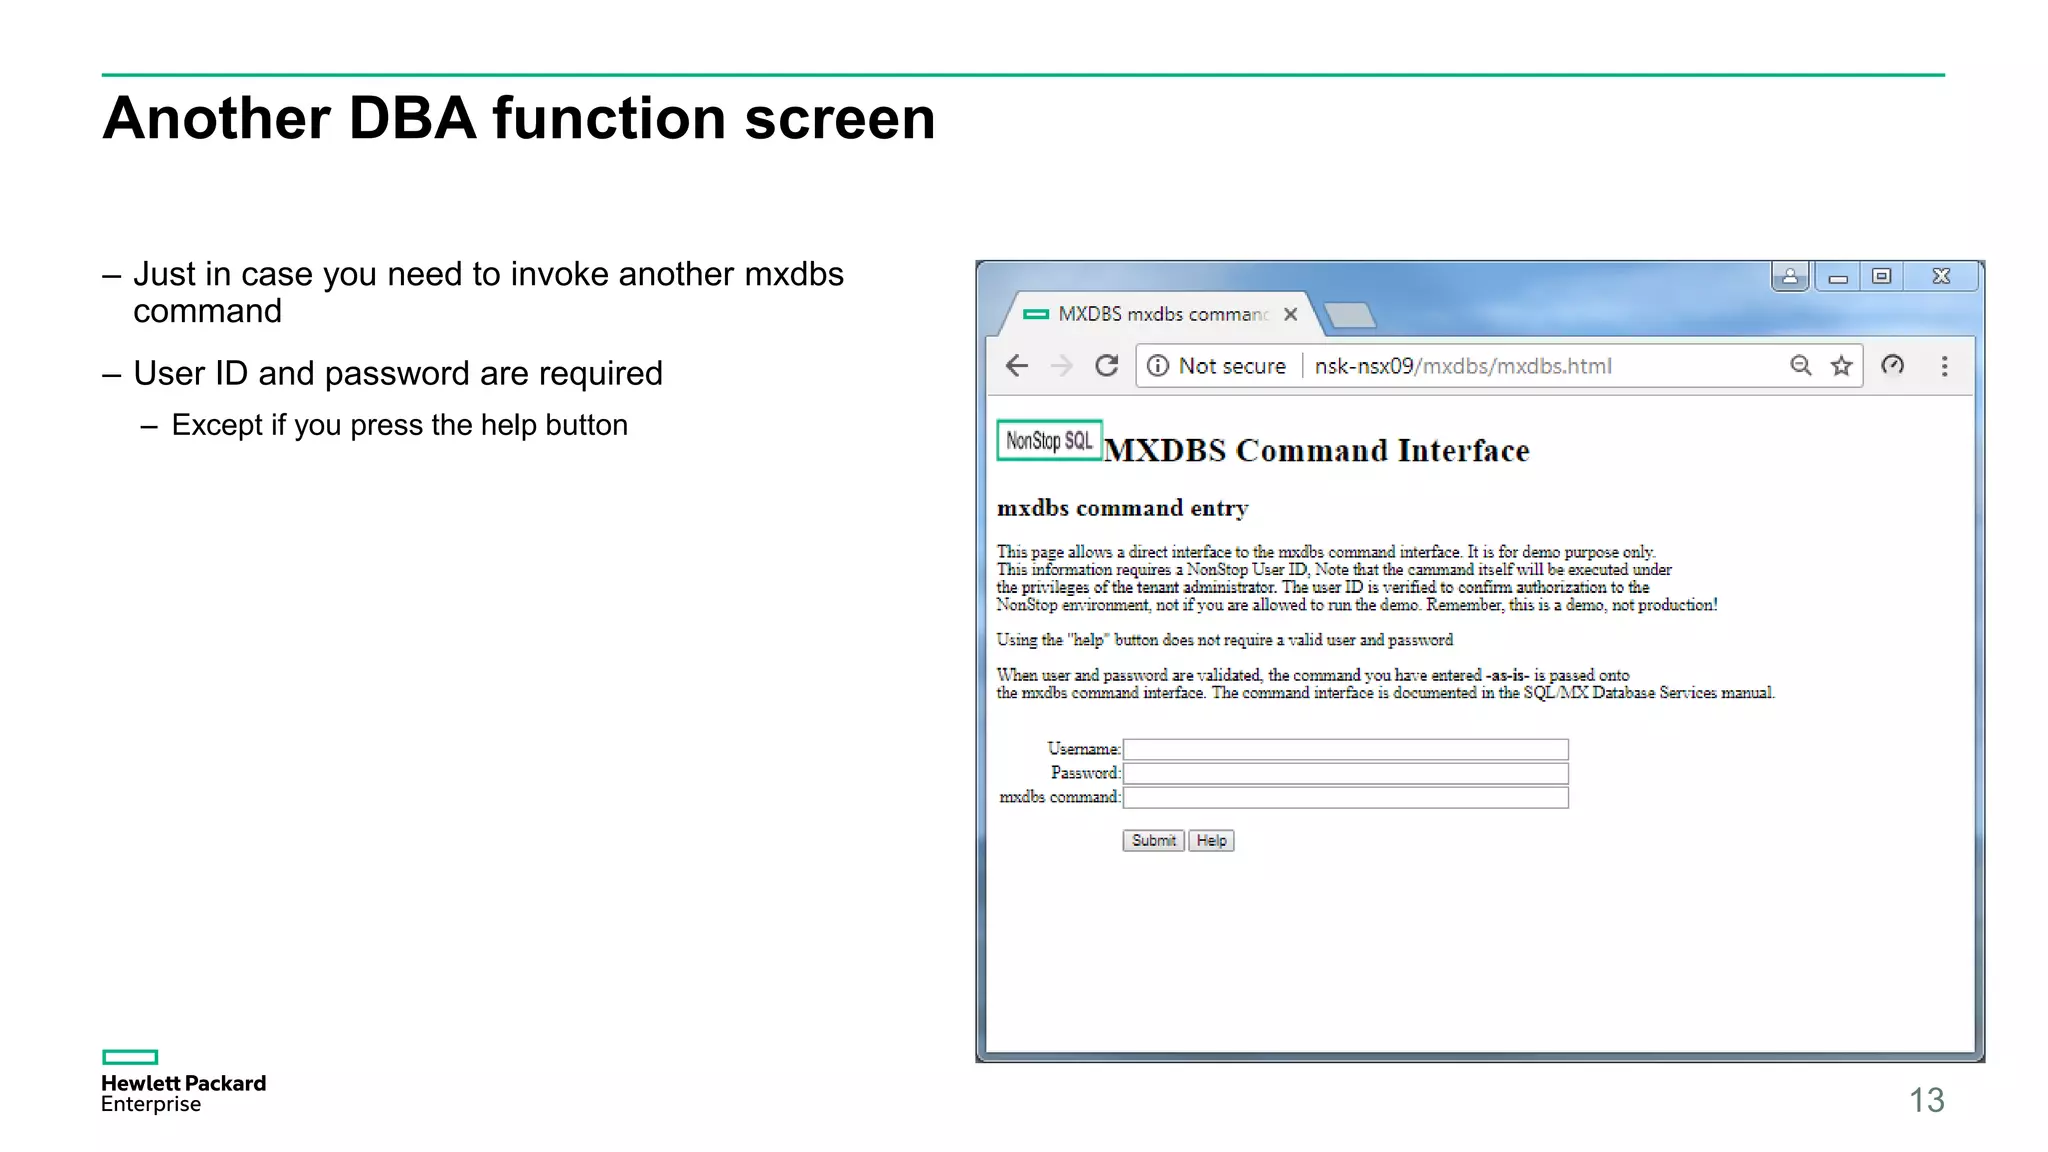Click heading 'MXDBS Command Interface'
This screenshot has height=1152, width=2048.
[x=1317, y=450]
